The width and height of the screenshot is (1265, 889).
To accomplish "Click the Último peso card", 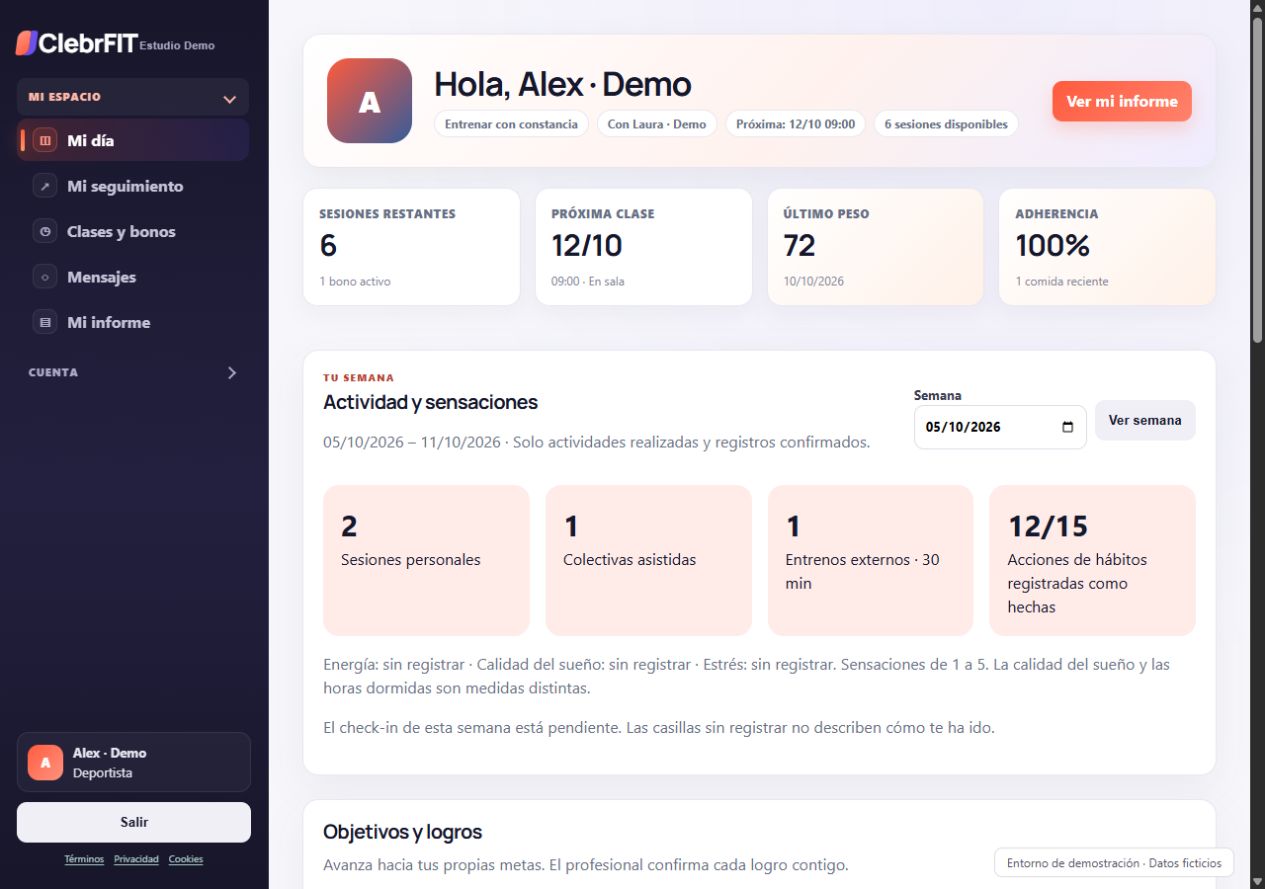I will click(x=875, y=247).
